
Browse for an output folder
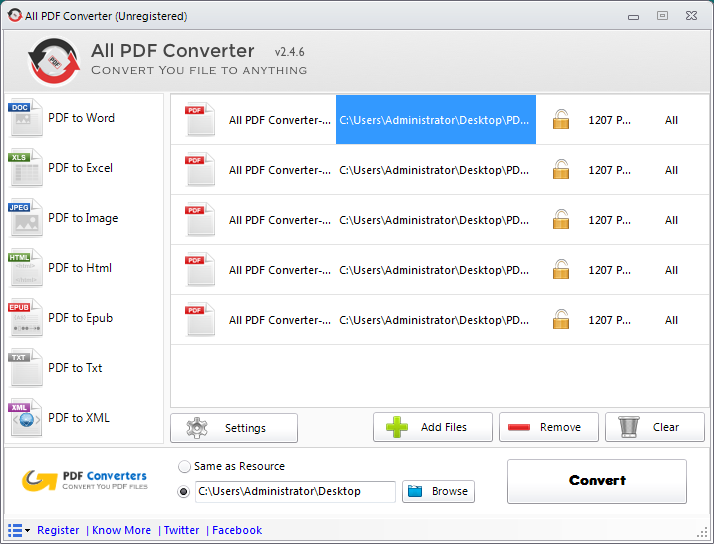click(438, 491)
